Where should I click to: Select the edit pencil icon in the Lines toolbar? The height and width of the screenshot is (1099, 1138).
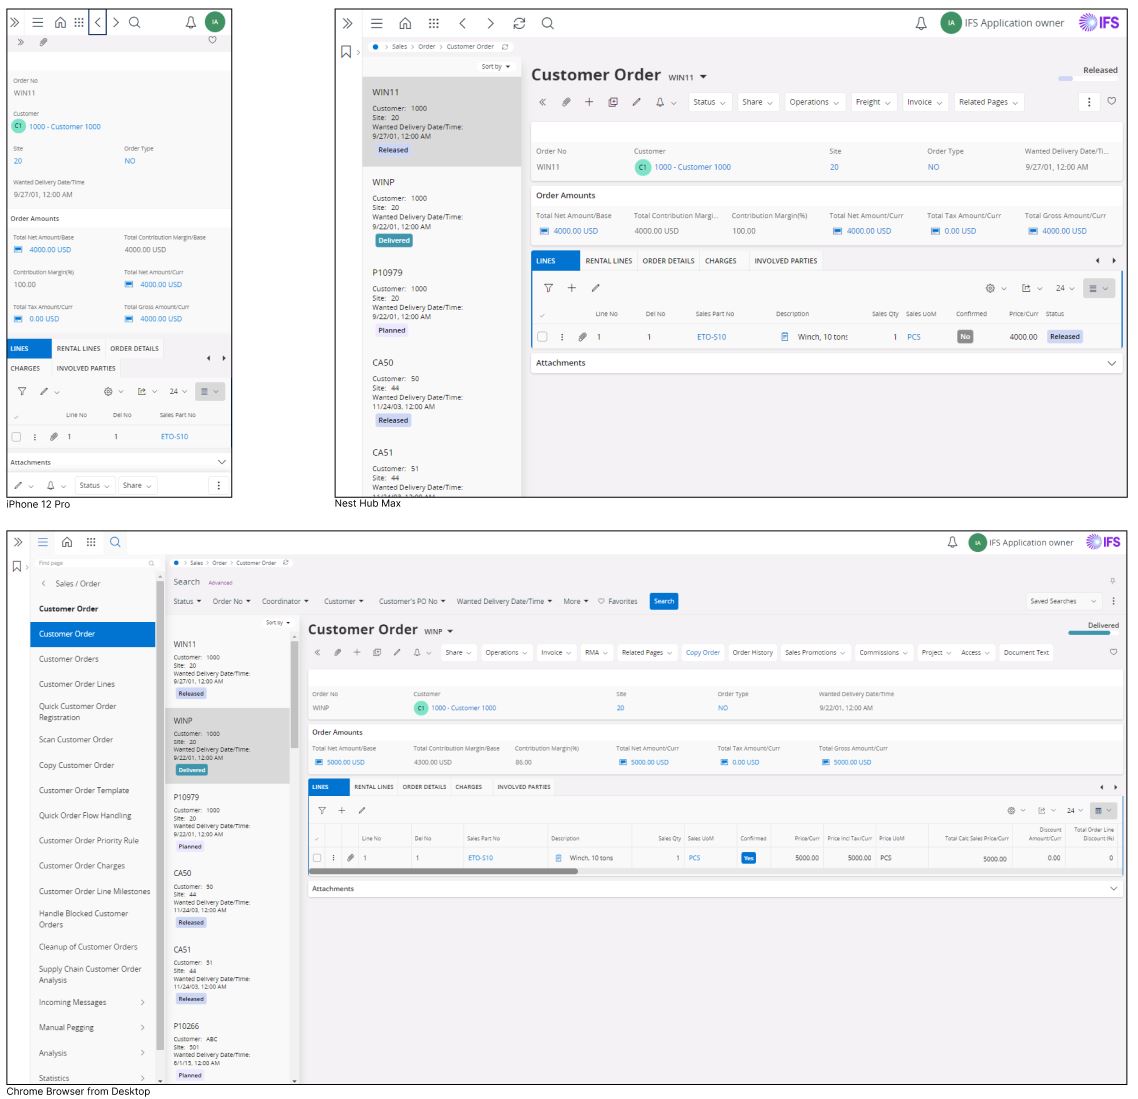coord(595,288)
